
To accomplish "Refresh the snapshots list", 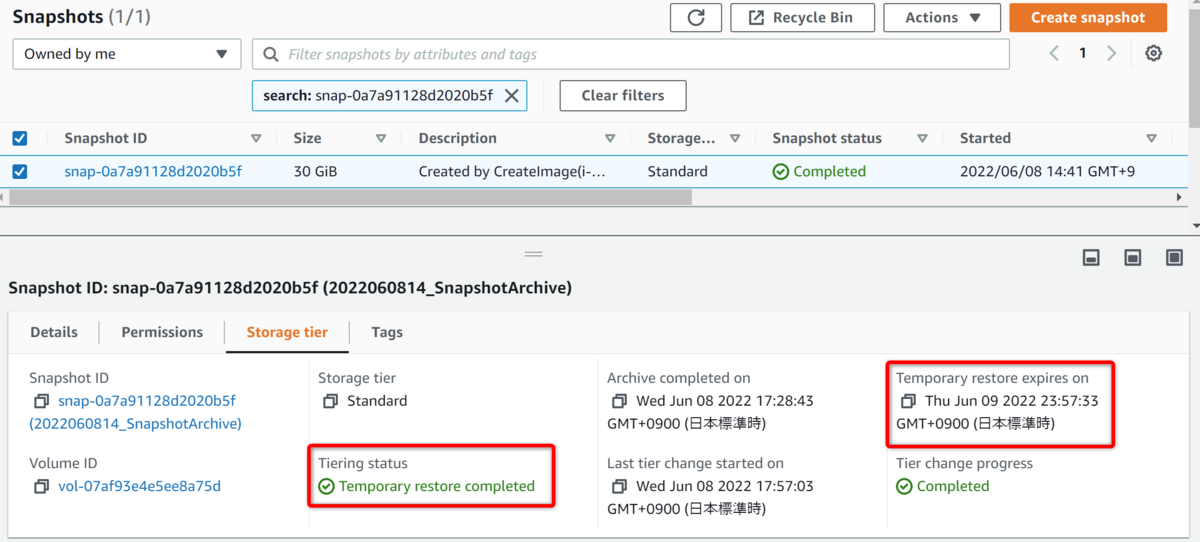I will 696,17.
